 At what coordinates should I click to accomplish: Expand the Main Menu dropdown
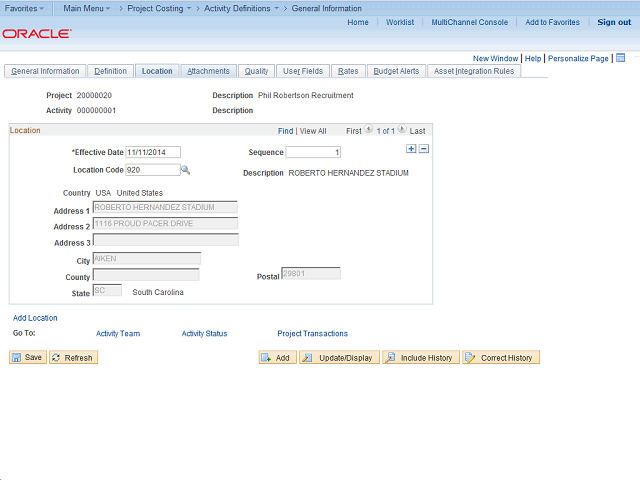[87, 8]
